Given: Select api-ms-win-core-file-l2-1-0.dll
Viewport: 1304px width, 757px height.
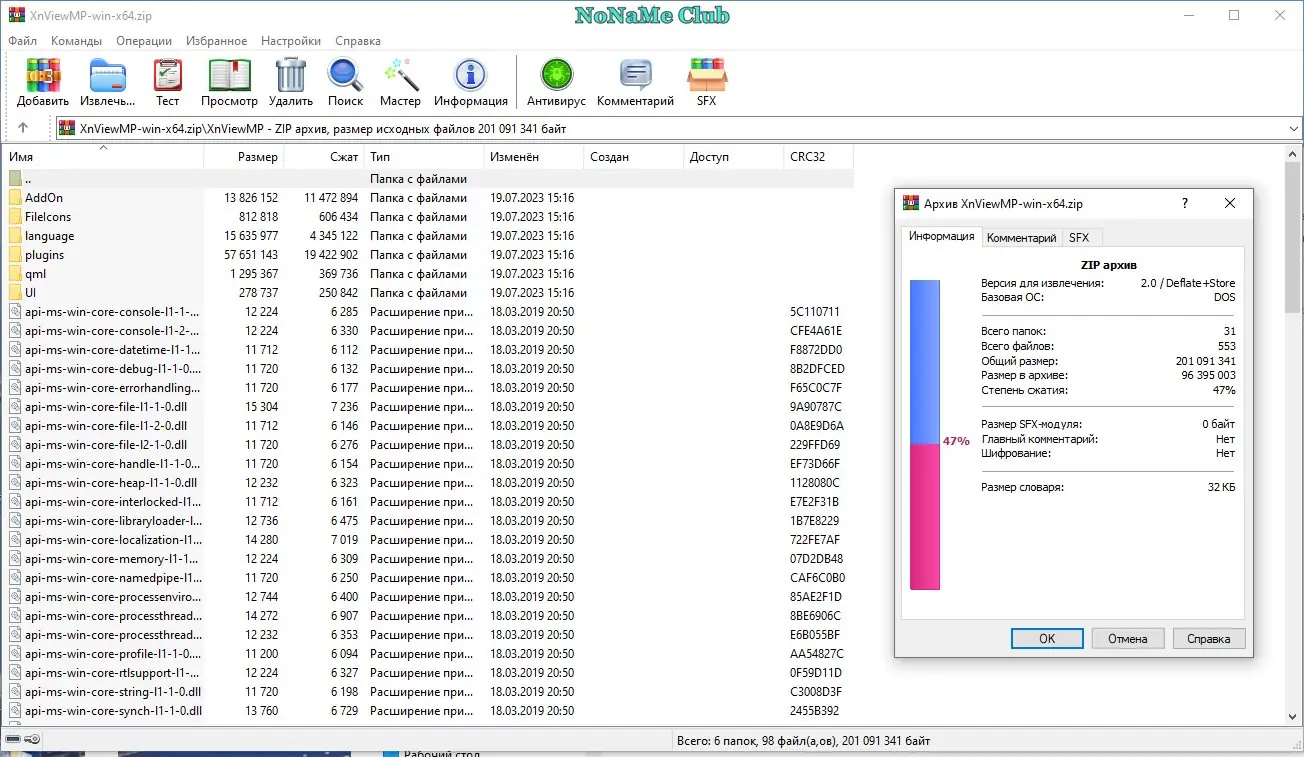Looking at the screenshot, I should 105,445.
